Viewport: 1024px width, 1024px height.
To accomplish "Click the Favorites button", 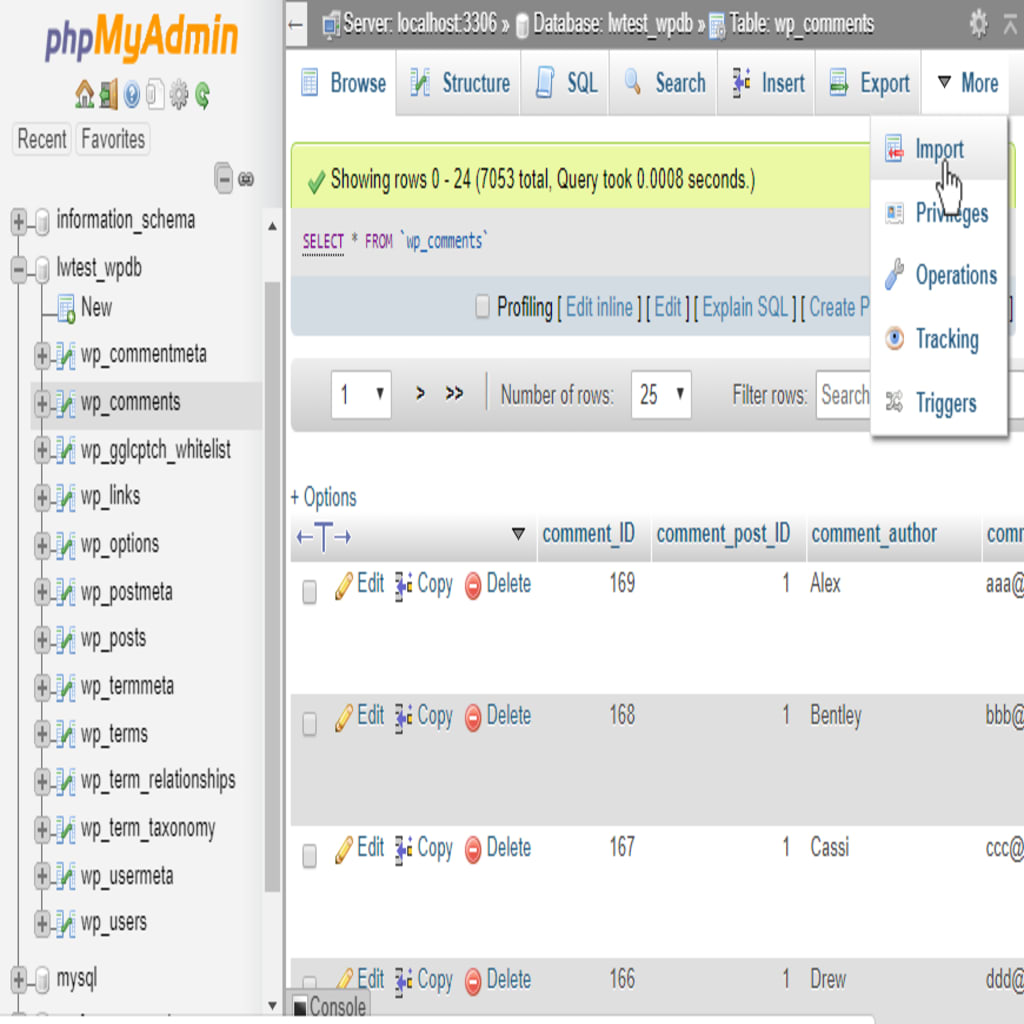I will (x=113, y=139).
